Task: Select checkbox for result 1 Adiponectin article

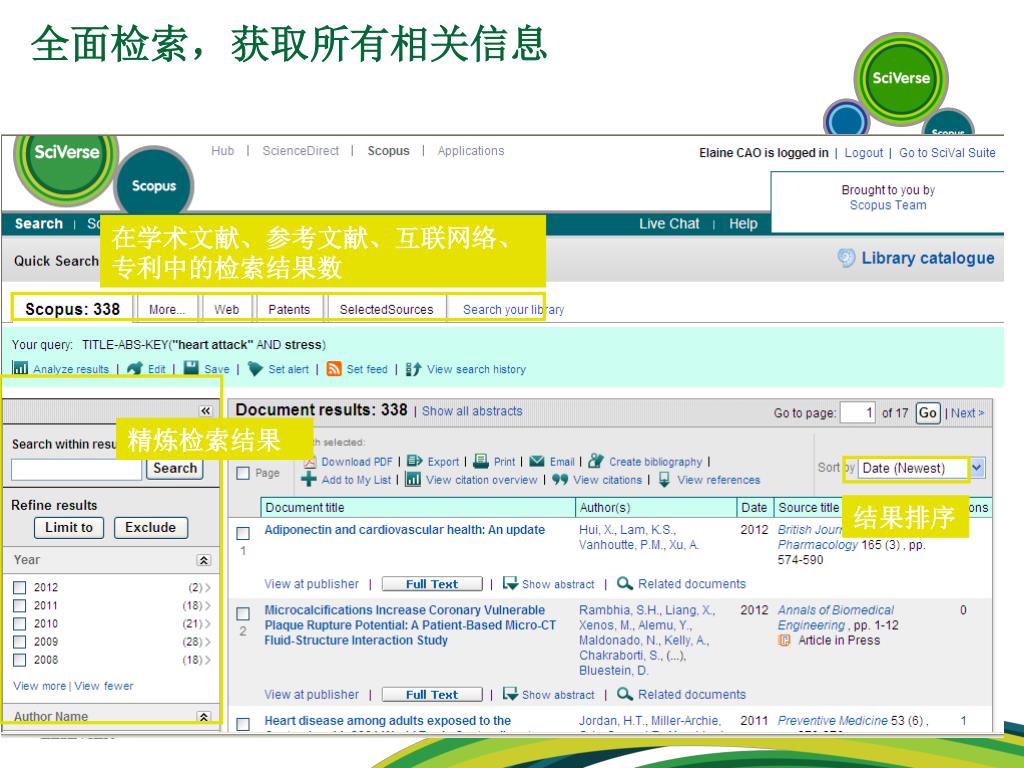Action: tap(243, 533)
